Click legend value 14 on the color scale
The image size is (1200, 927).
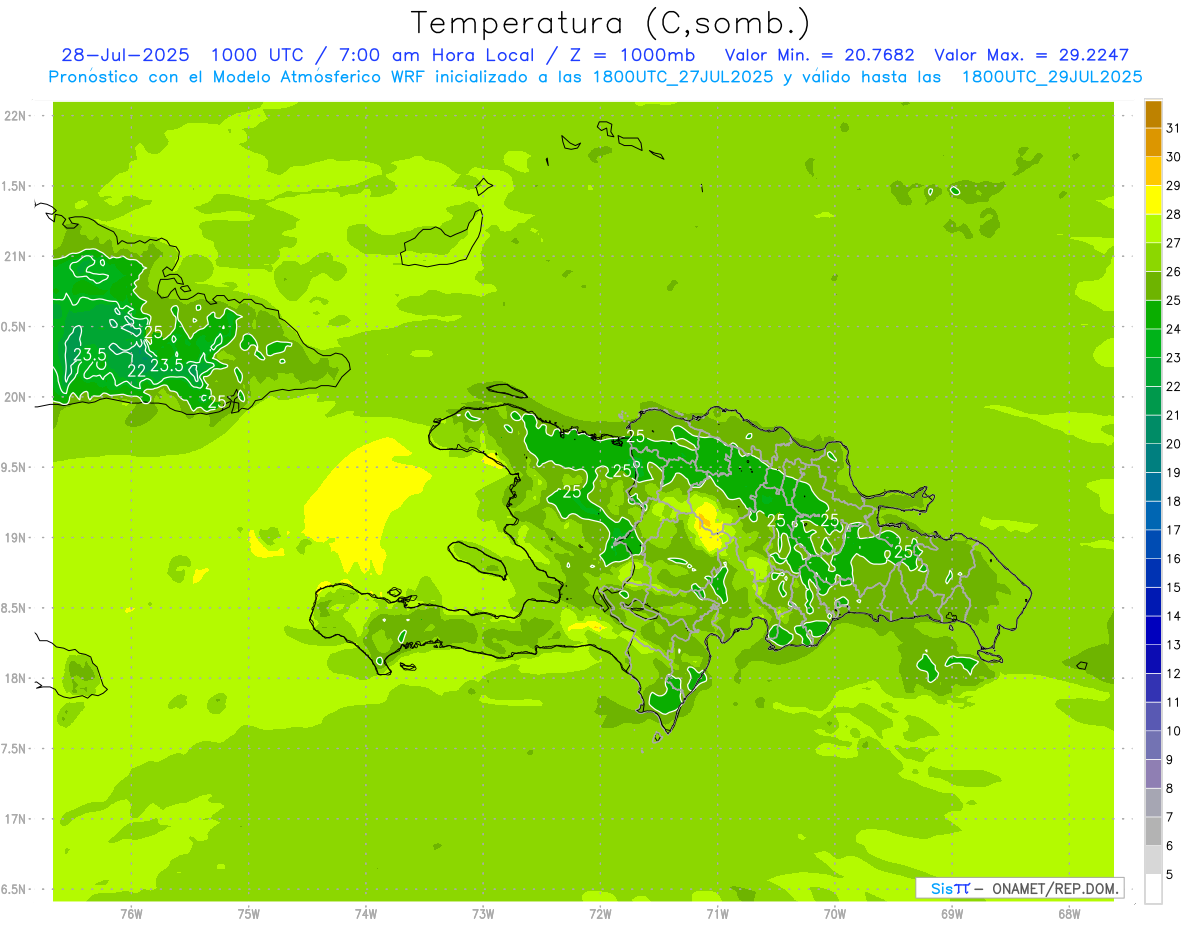(1173, 616)
